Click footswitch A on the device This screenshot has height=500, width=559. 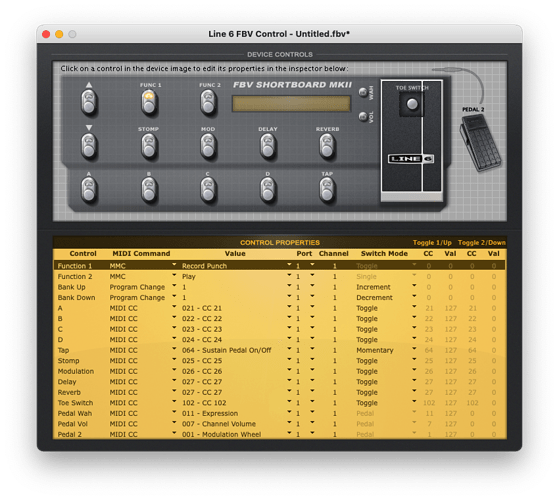point(89,190)
